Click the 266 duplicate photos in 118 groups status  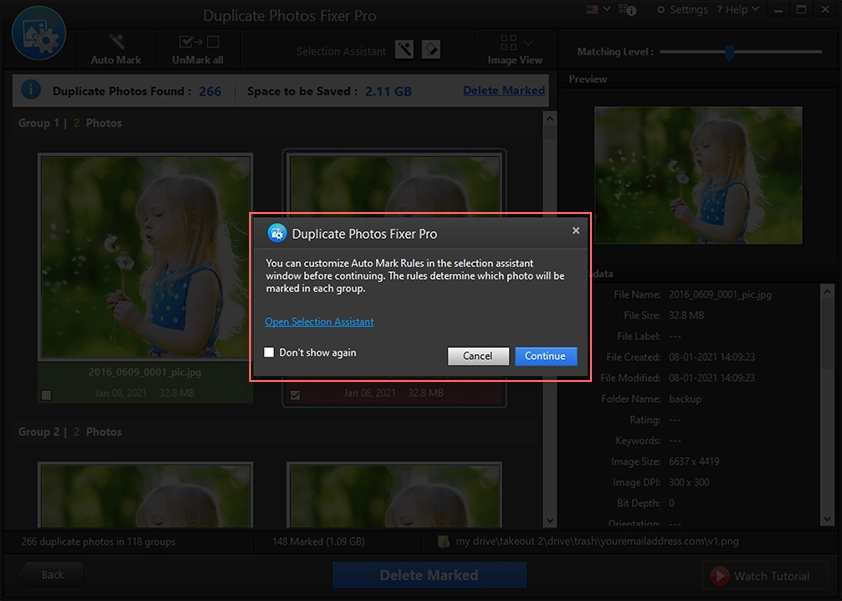pos(98,541)
